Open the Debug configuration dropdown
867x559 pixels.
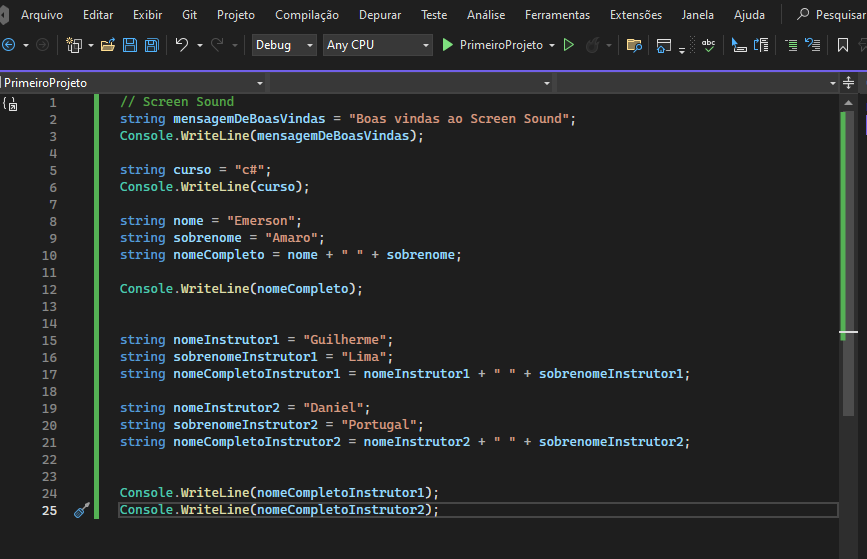coord(284,45)
